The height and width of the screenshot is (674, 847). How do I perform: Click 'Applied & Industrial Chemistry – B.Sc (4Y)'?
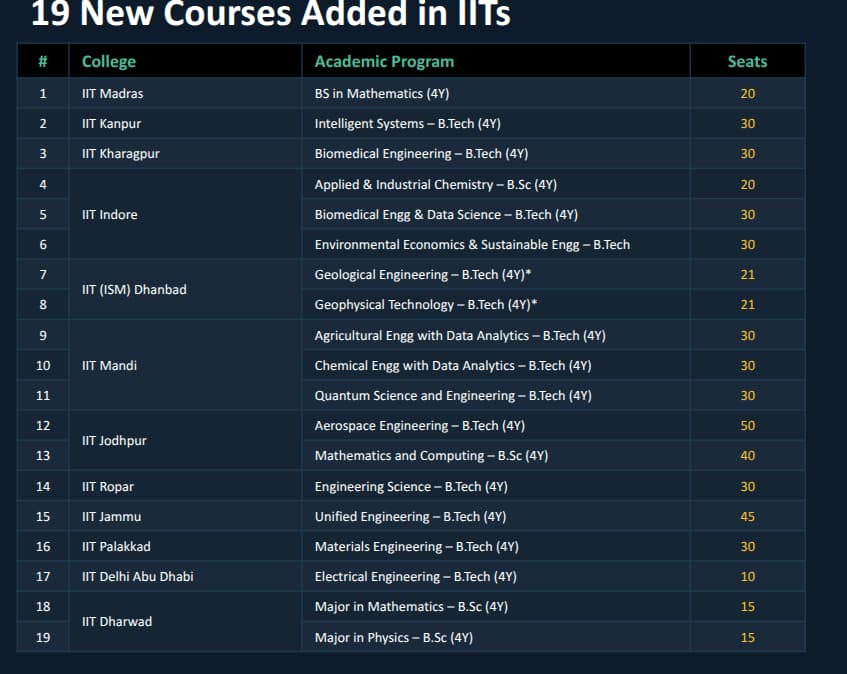[x=435, y=185]
